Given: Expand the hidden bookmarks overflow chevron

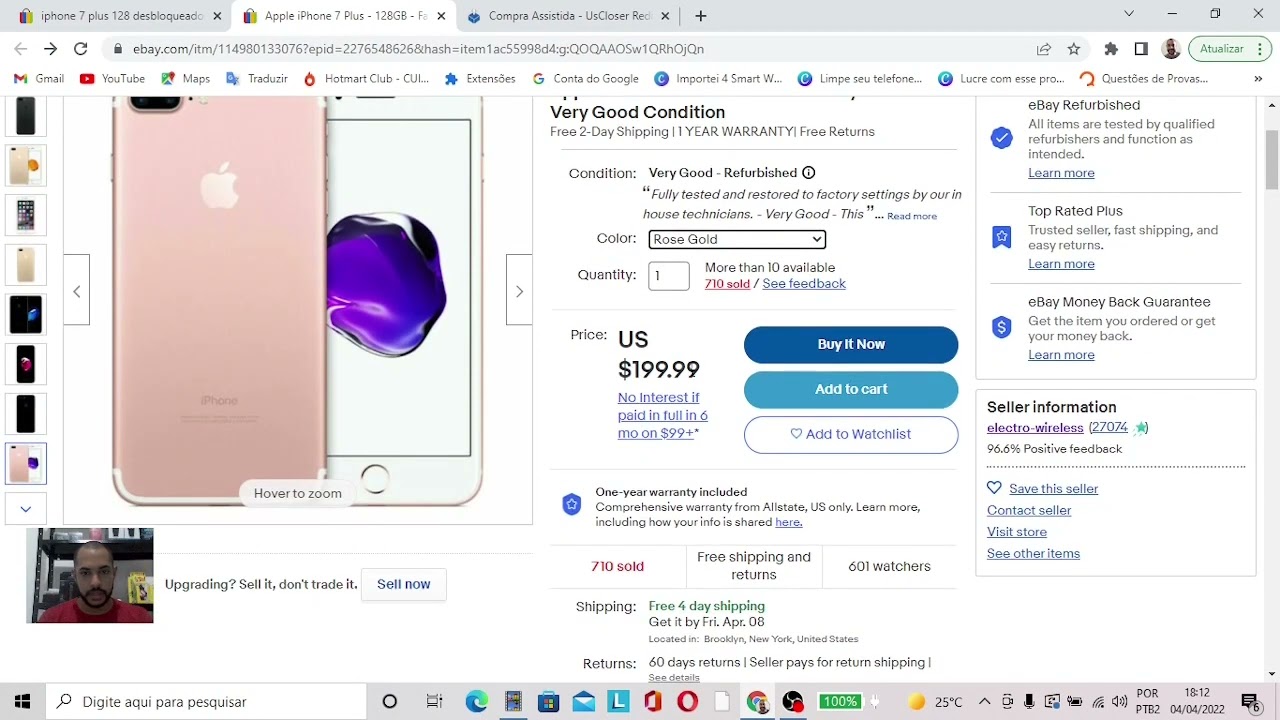Looking at the screenshot, I should [x=1258, y=79].
